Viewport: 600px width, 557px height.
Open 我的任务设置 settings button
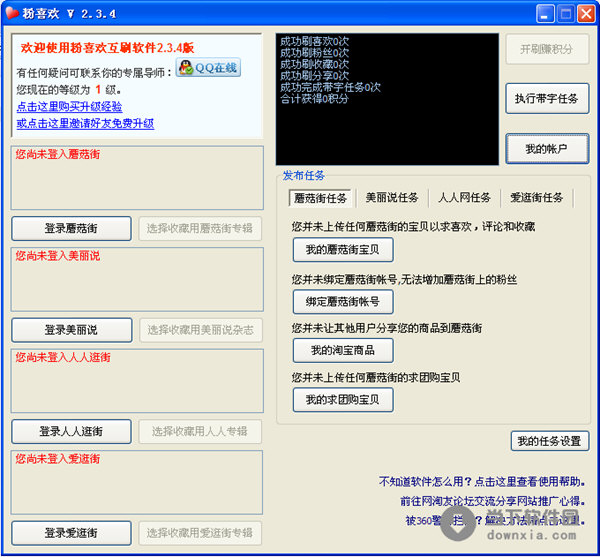click(549, 441)
